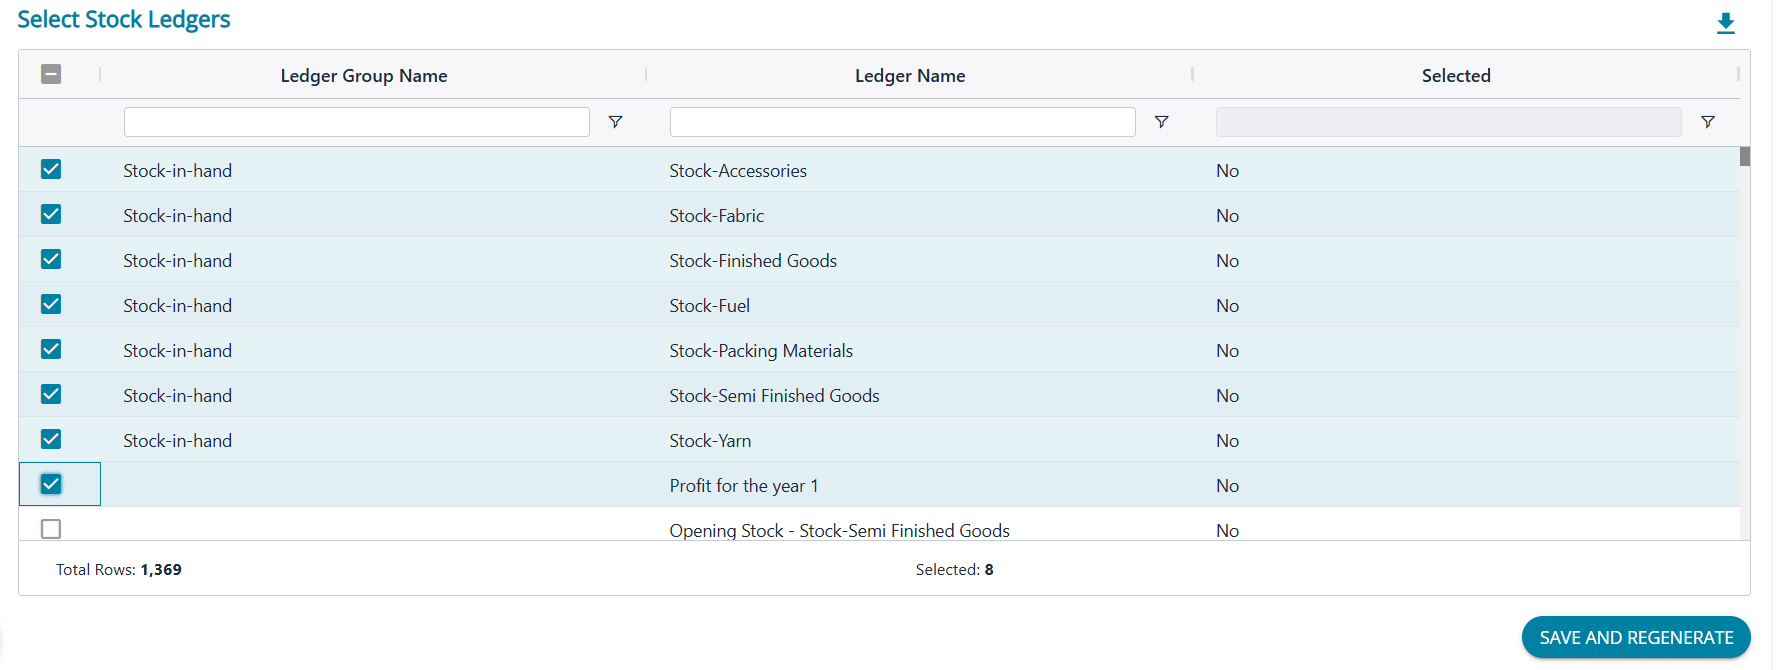Screen dimensions: 1783x670
Task: Open filter menu for Ledger Group Name
Action: pos(616,122)
